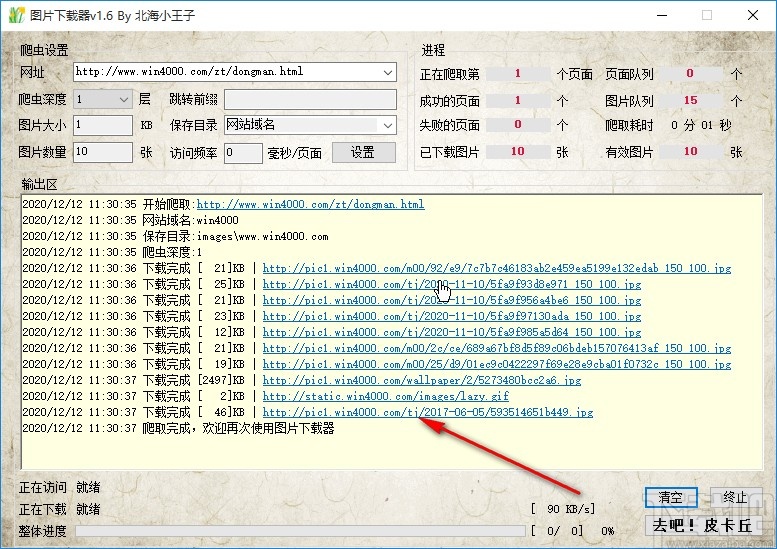This screenshot has height=549, width=777.
Task: Click the 清空 button
Action: coord(671,497)
